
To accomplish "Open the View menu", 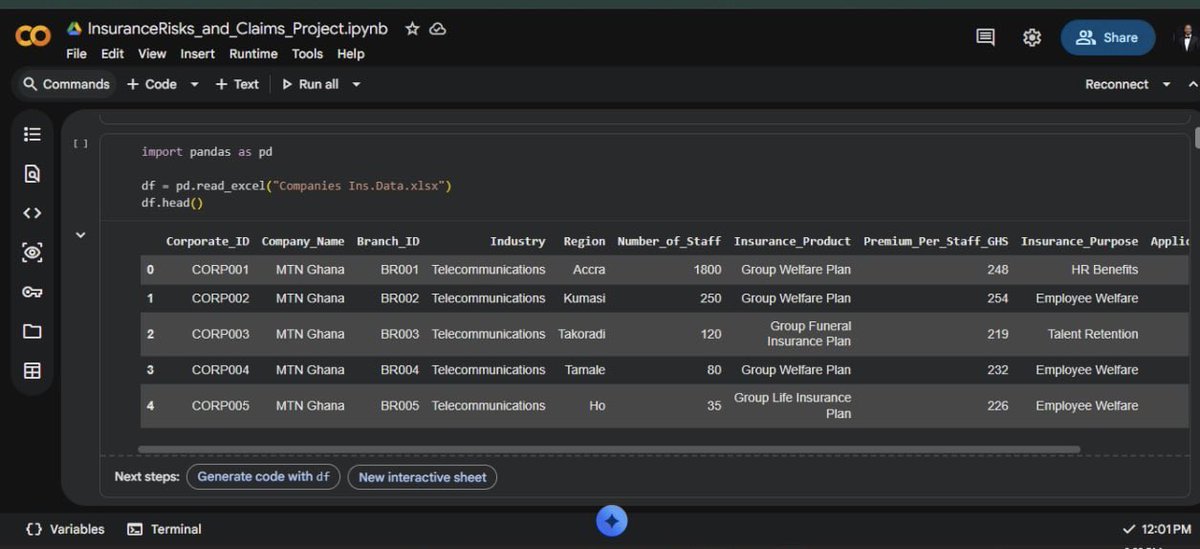I will tap(152, 54).
